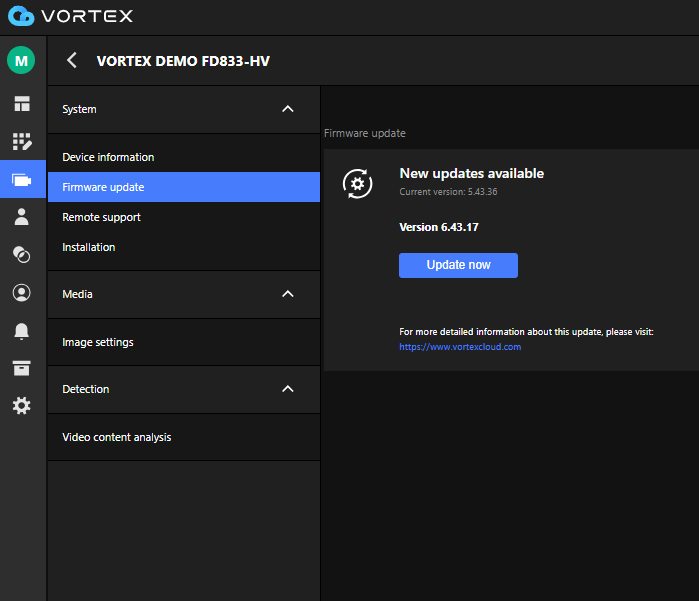Open the person users icon
Viewport: 699px width, 601px height.
21,217
